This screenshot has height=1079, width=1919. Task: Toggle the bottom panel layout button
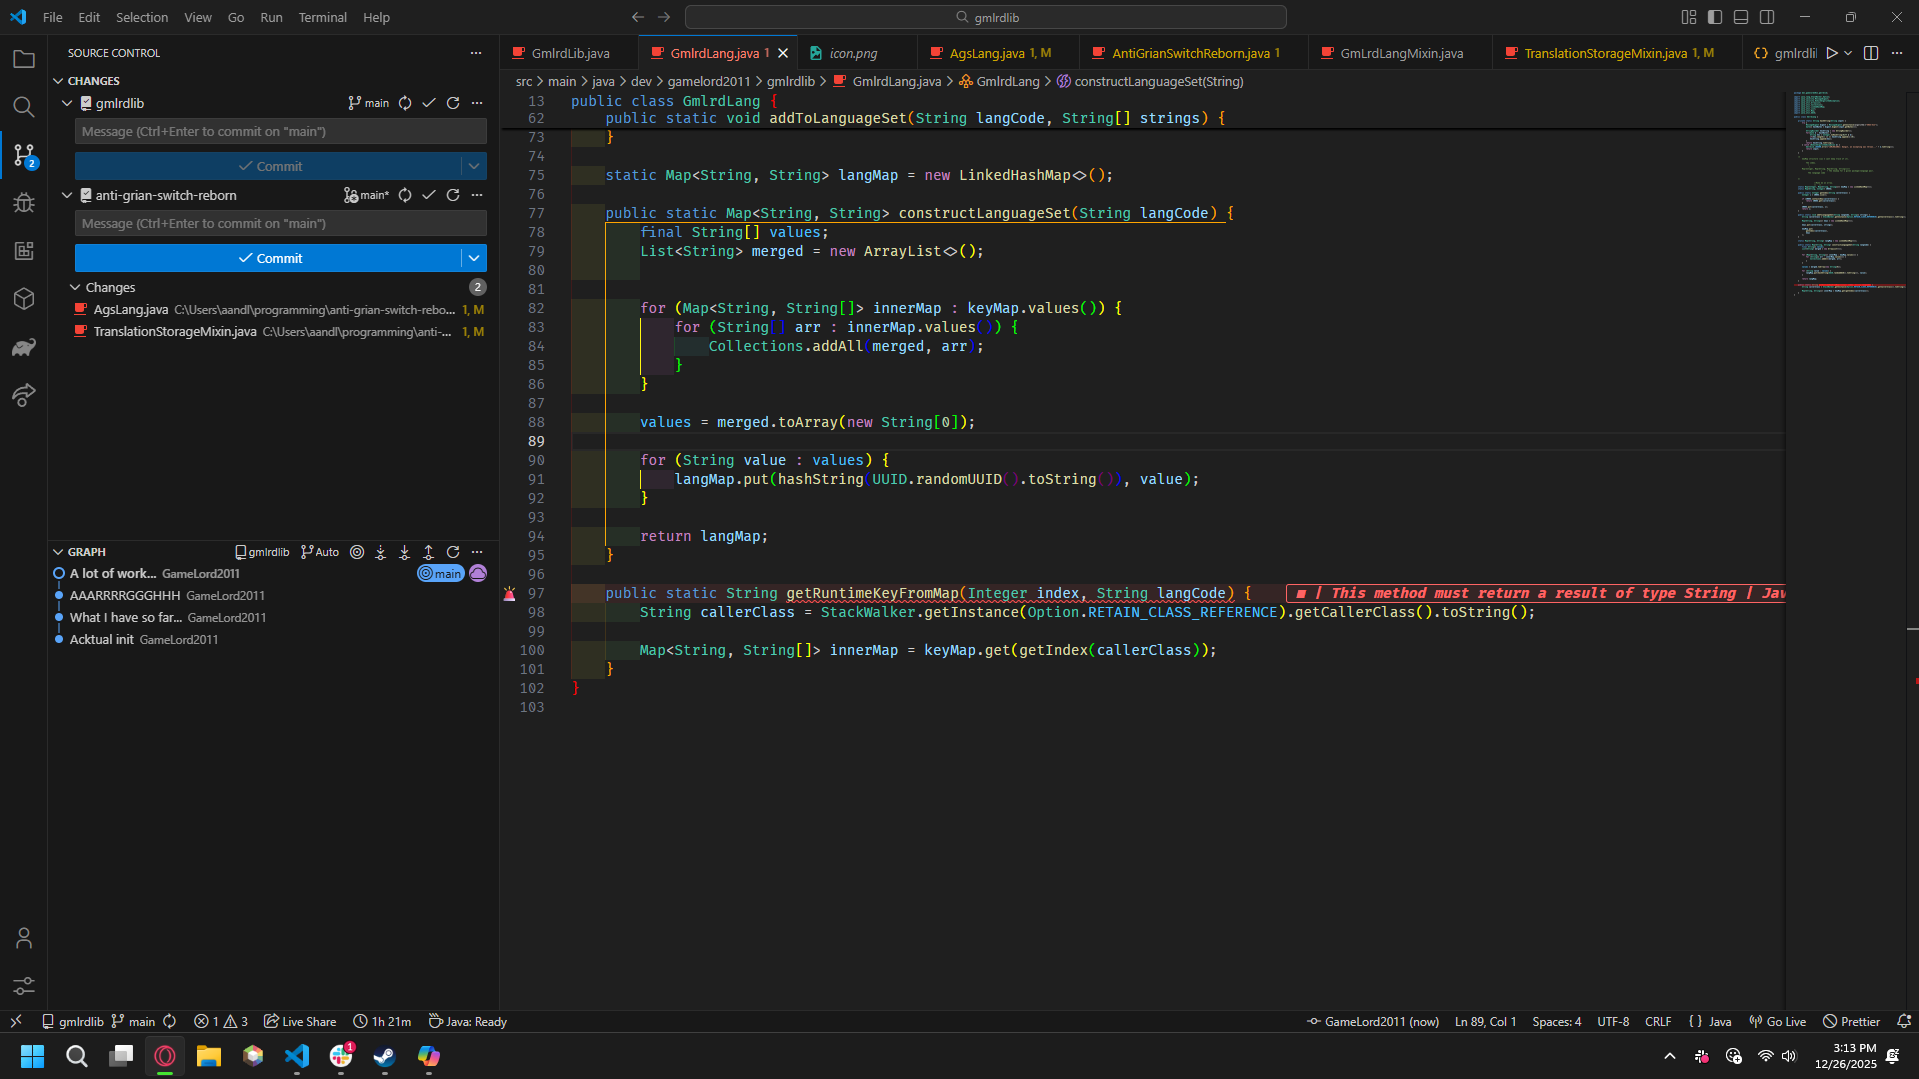point(1741,17)
